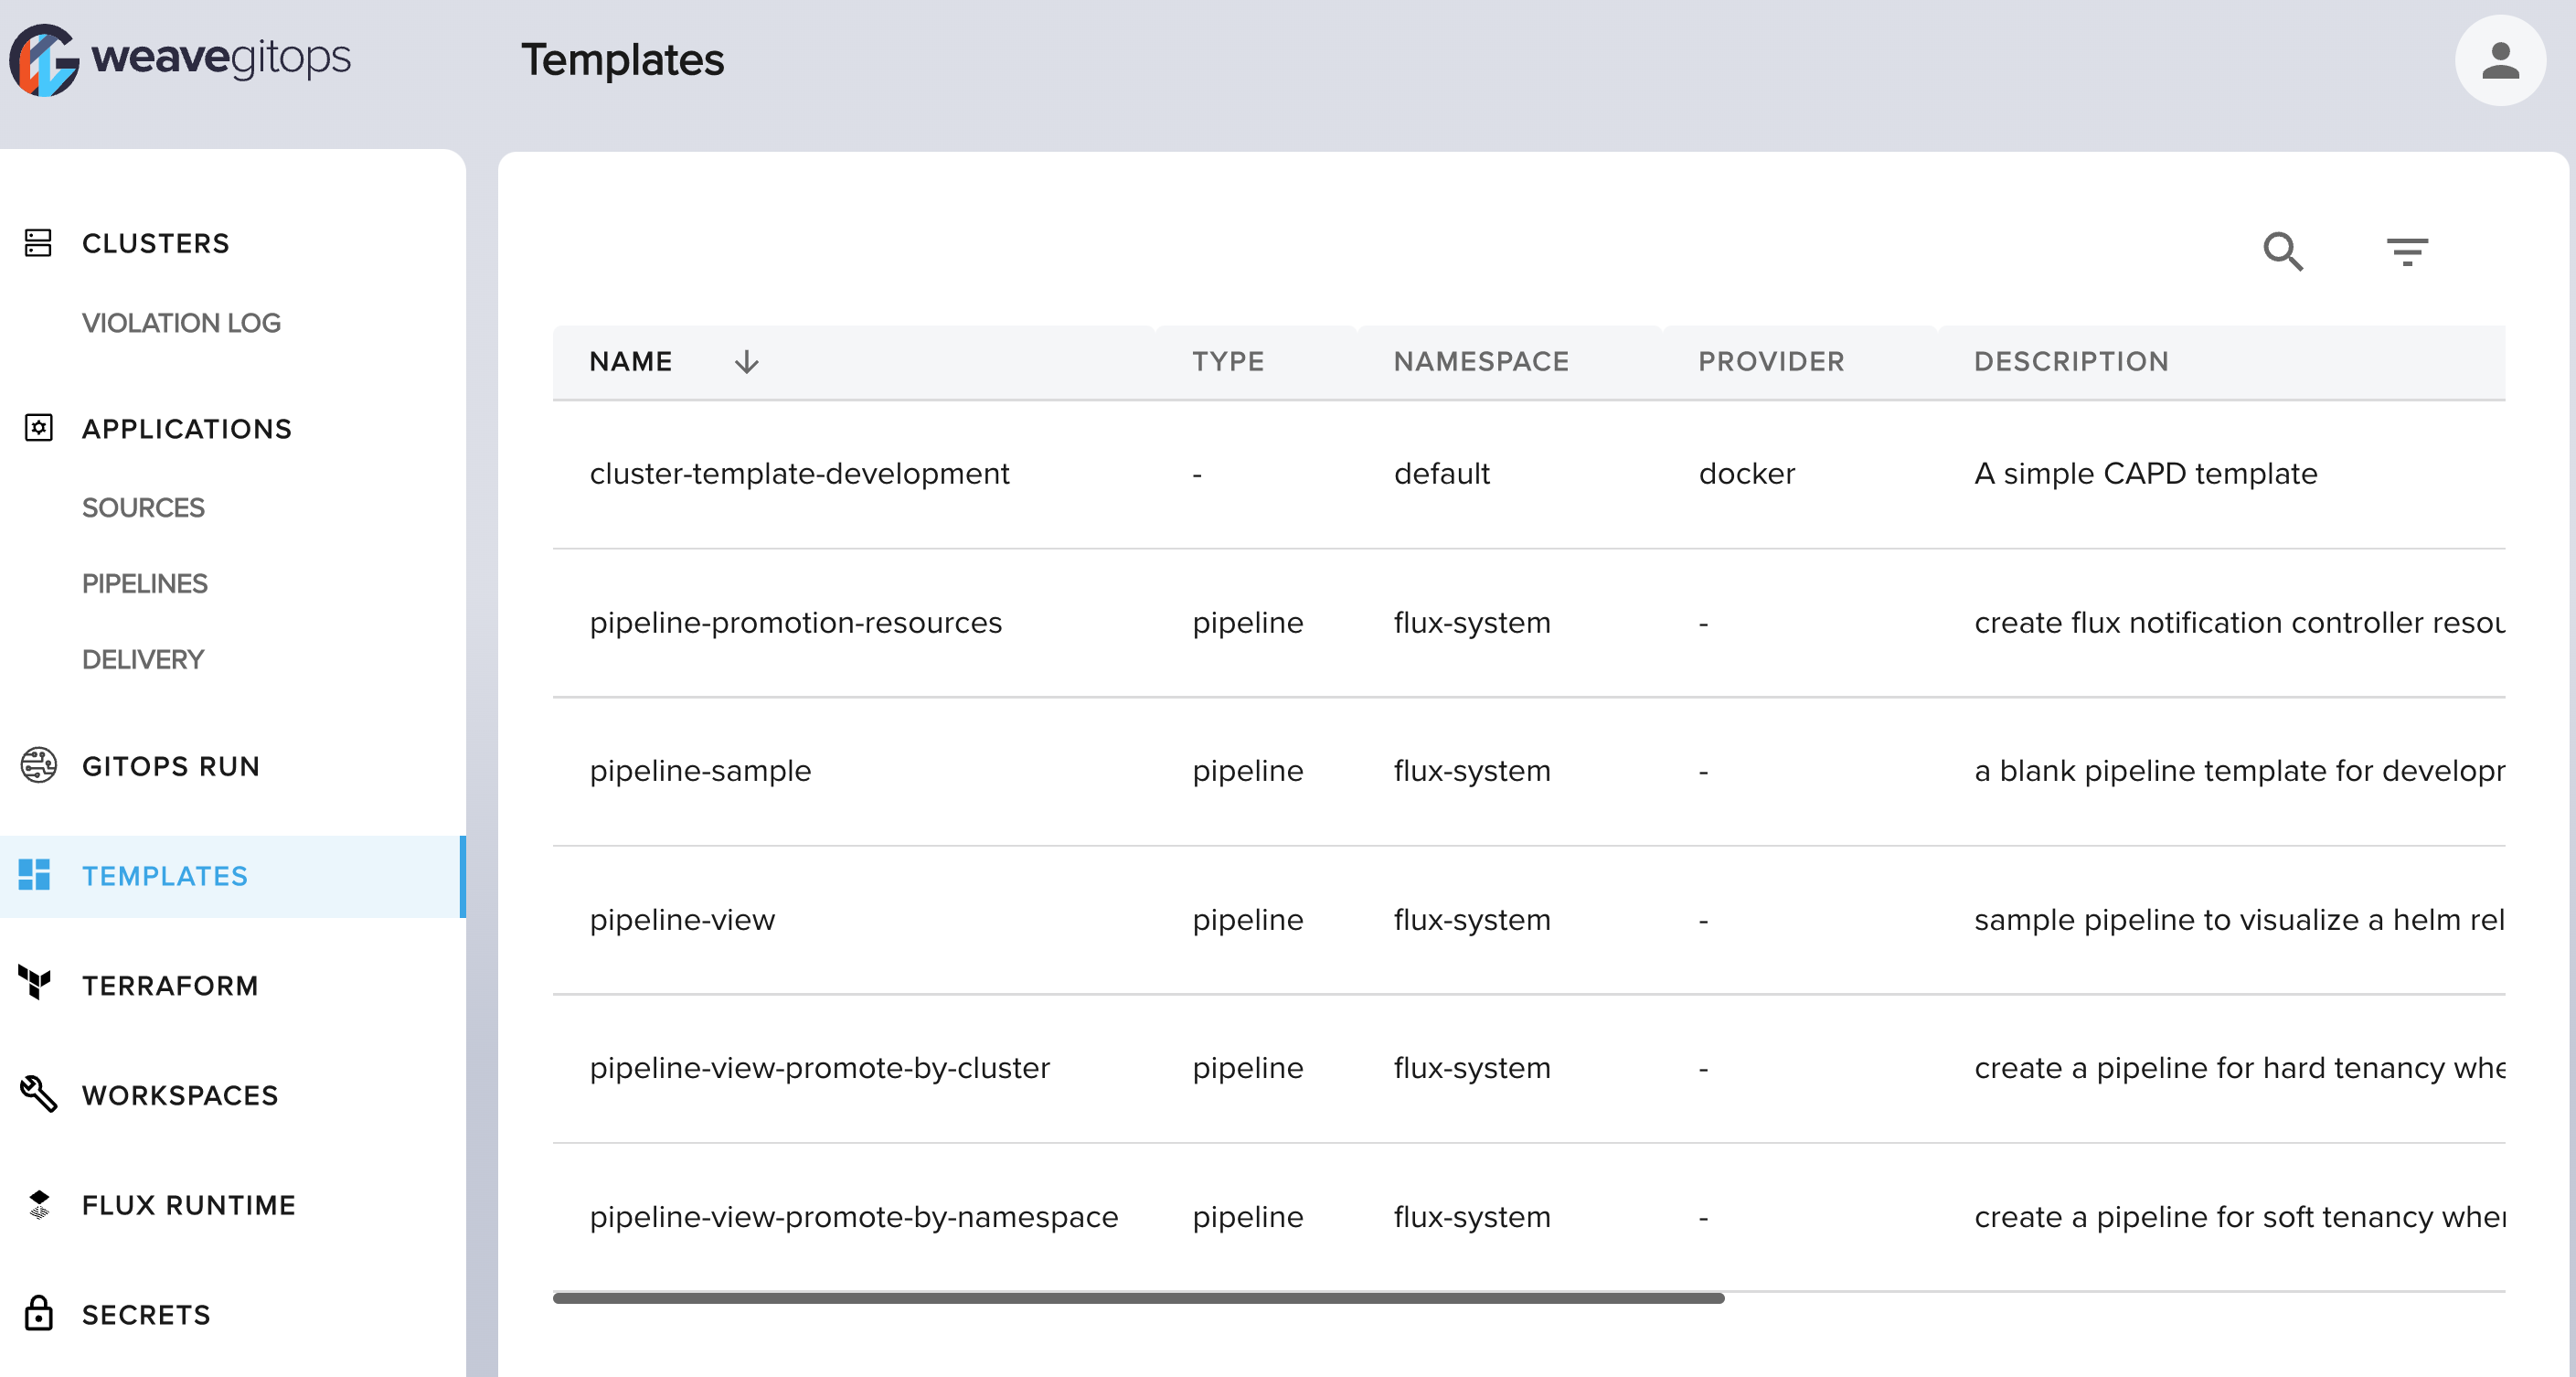Click description 'sample pipeline to visualize'
This screenshot has height=1377, width=2576.
[x=2239, y=919]
